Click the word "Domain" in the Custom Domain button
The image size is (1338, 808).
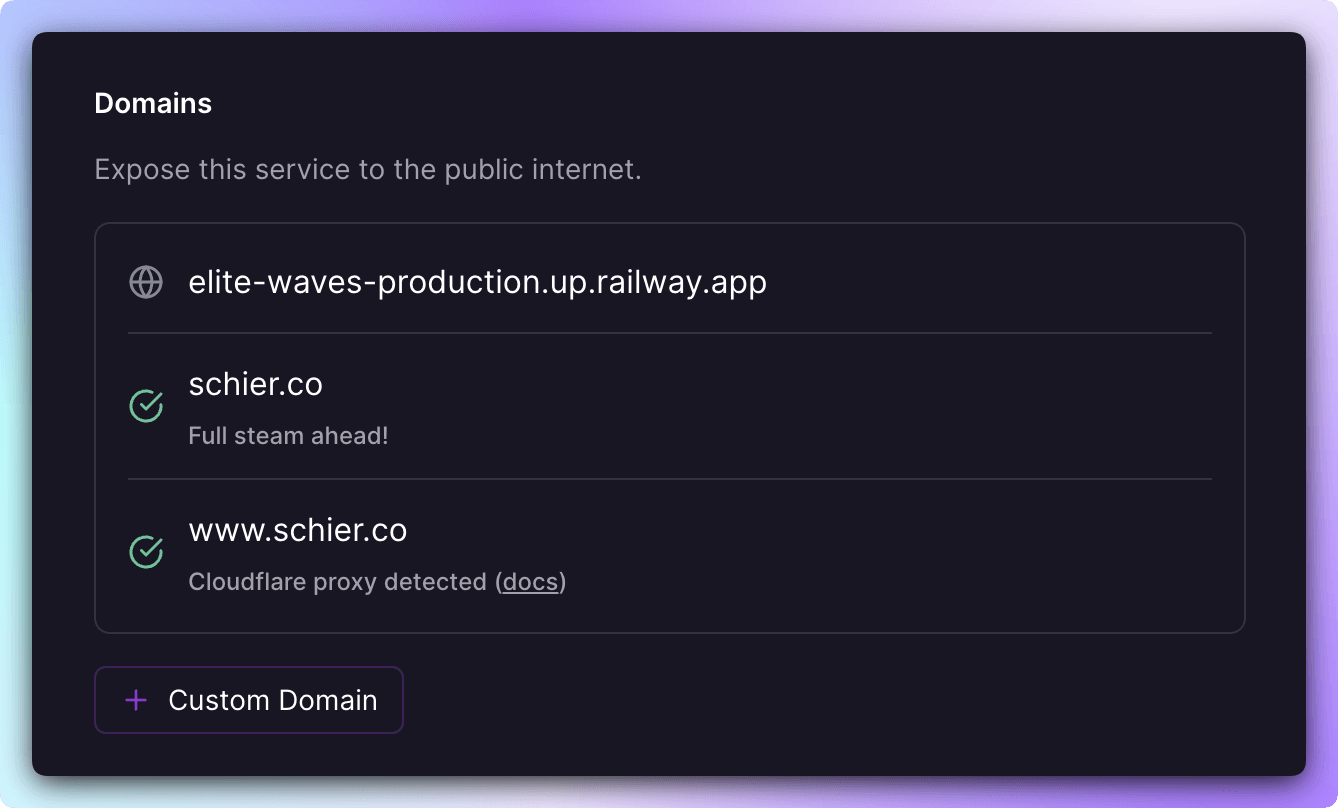pos(327,700)
